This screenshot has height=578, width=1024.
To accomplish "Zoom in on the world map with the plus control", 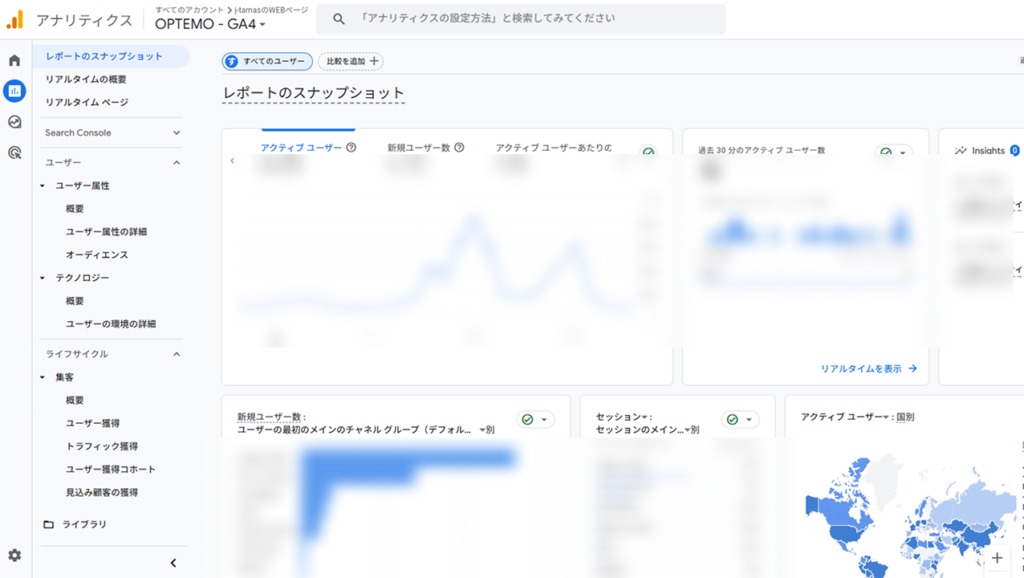I will [997, 557].
